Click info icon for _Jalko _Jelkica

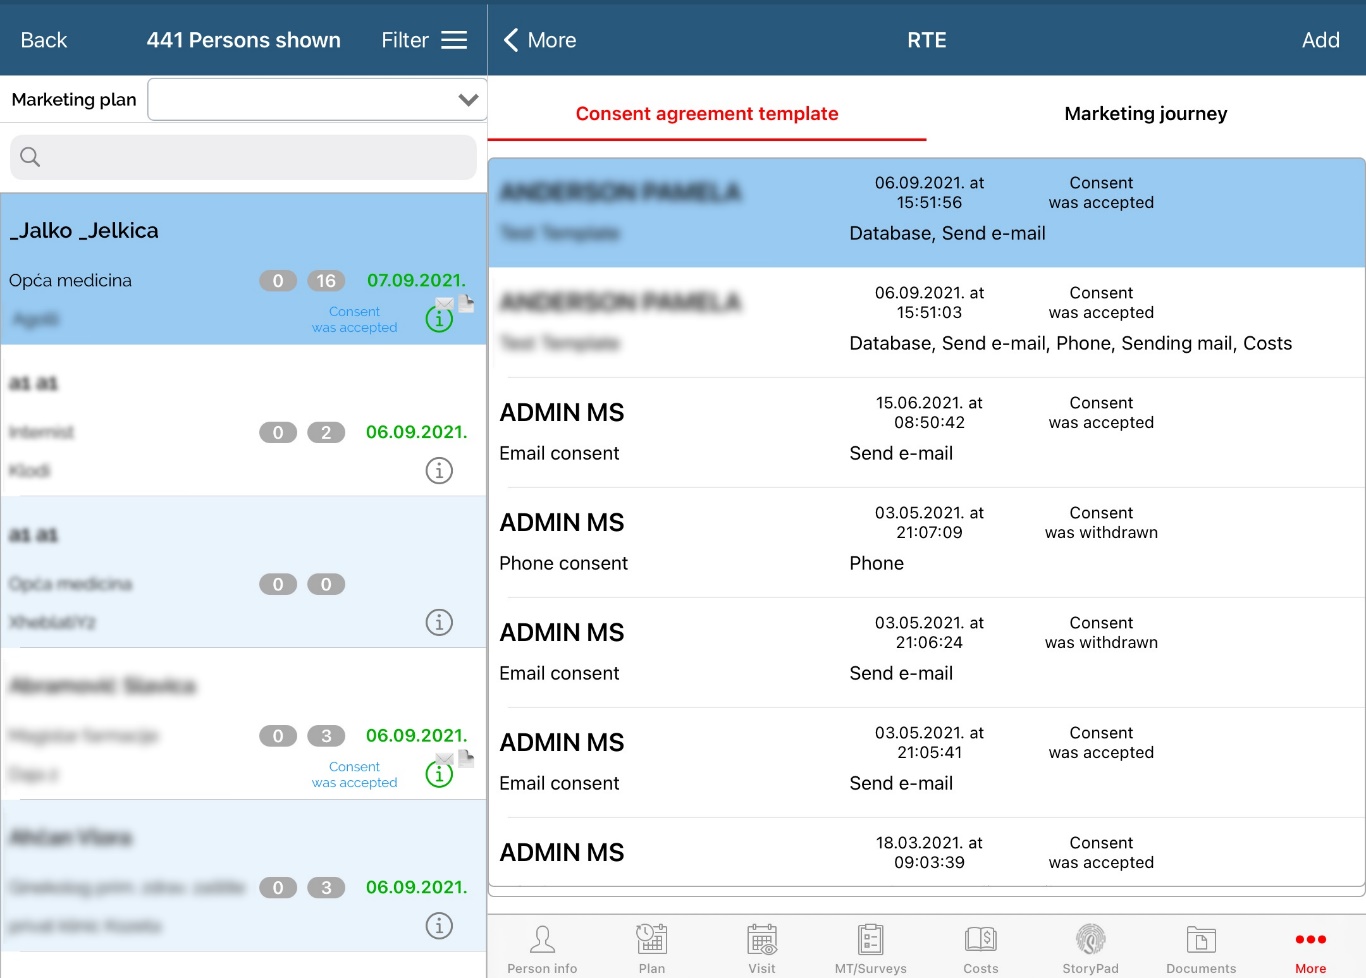[x=439, y=319]
